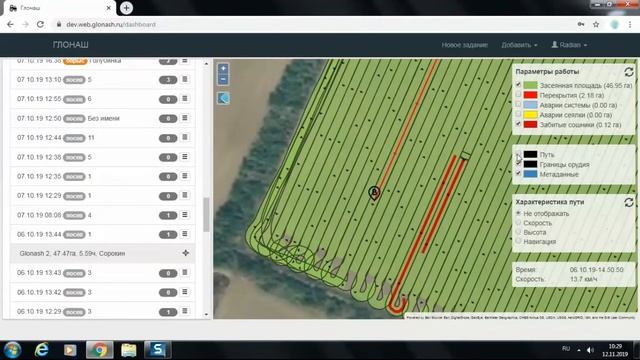640x360 pixels.
Task: Select the Не отображать radio option
Action: pyautogui.click(x=518, y=213)
